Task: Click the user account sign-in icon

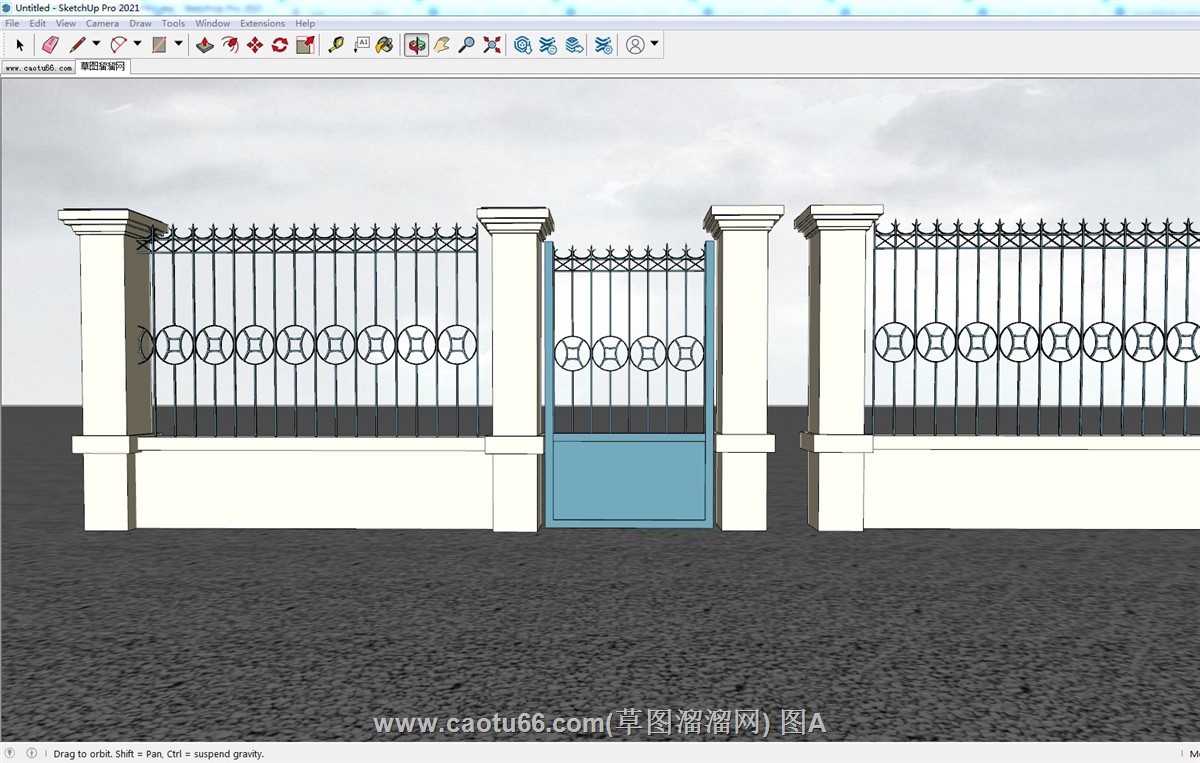Action: point(635,45)
